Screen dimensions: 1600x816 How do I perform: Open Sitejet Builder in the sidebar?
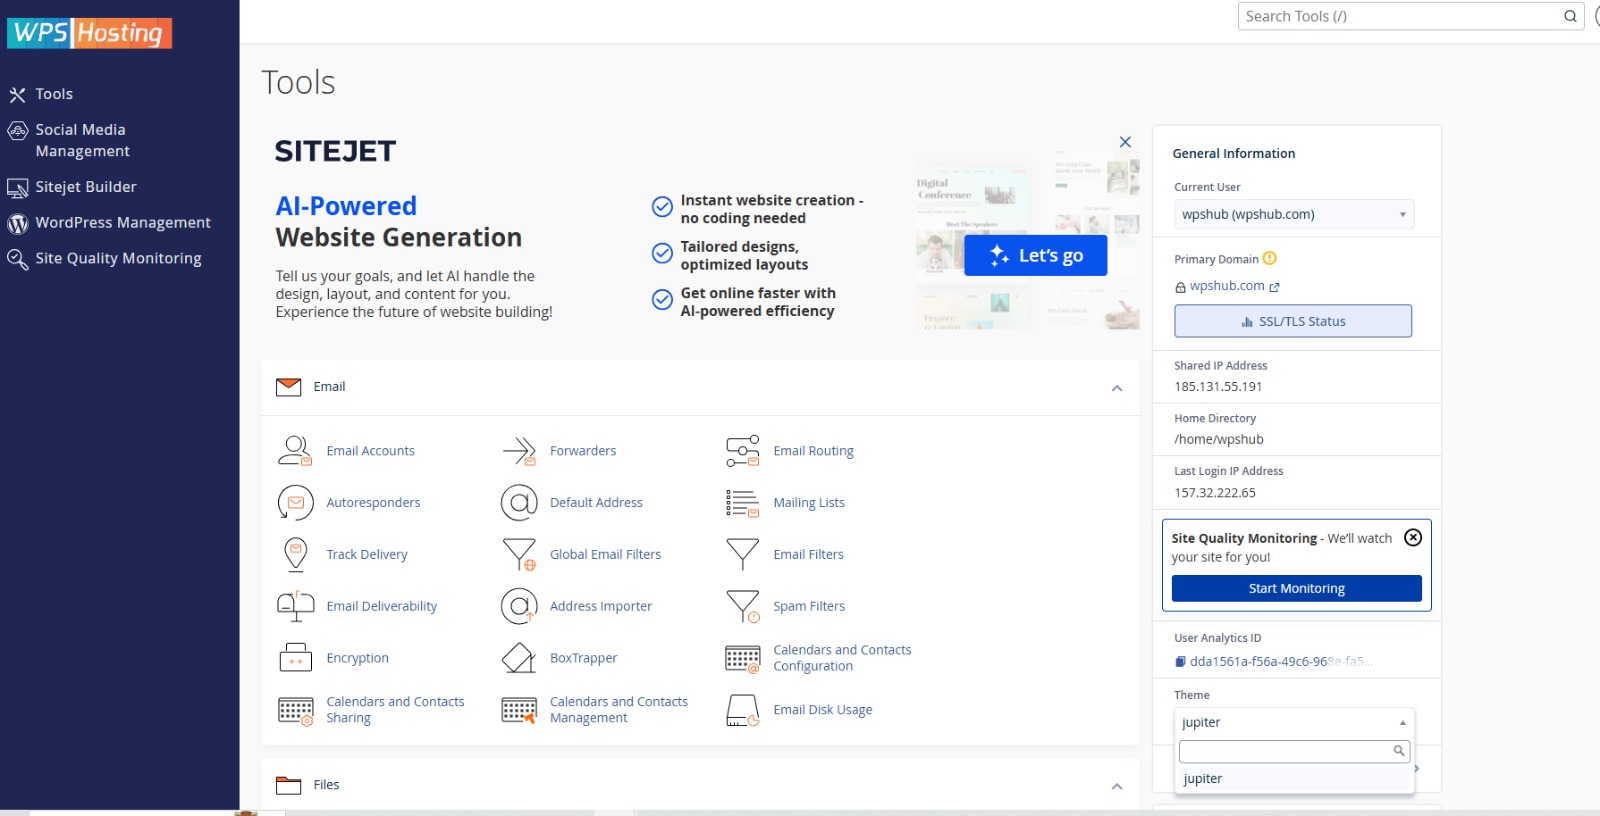[x=86, y=187]
